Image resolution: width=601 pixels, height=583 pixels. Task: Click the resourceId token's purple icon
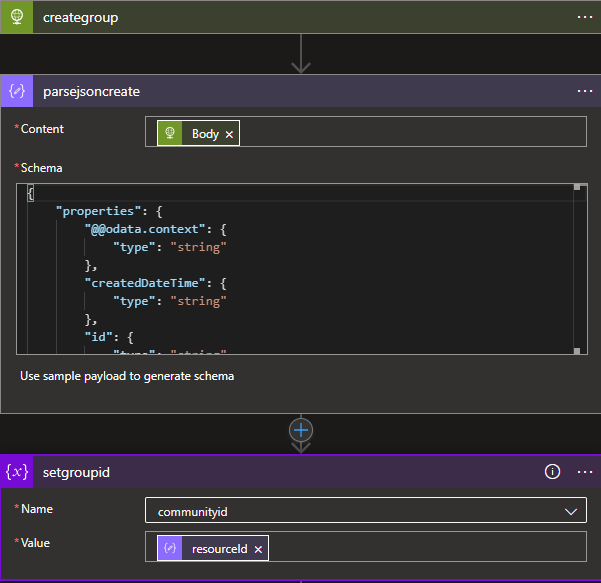(x=170, y=549)
